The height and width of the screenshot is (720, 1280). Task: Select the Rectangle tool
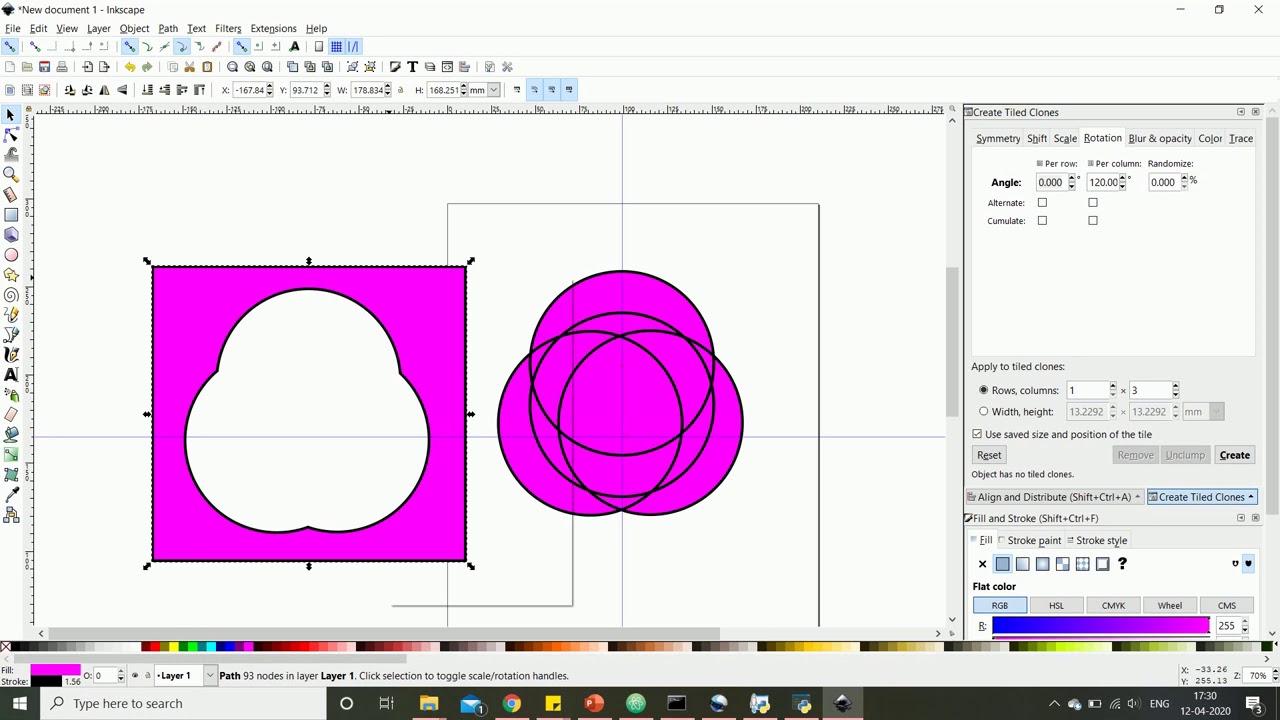pos(11,215)
